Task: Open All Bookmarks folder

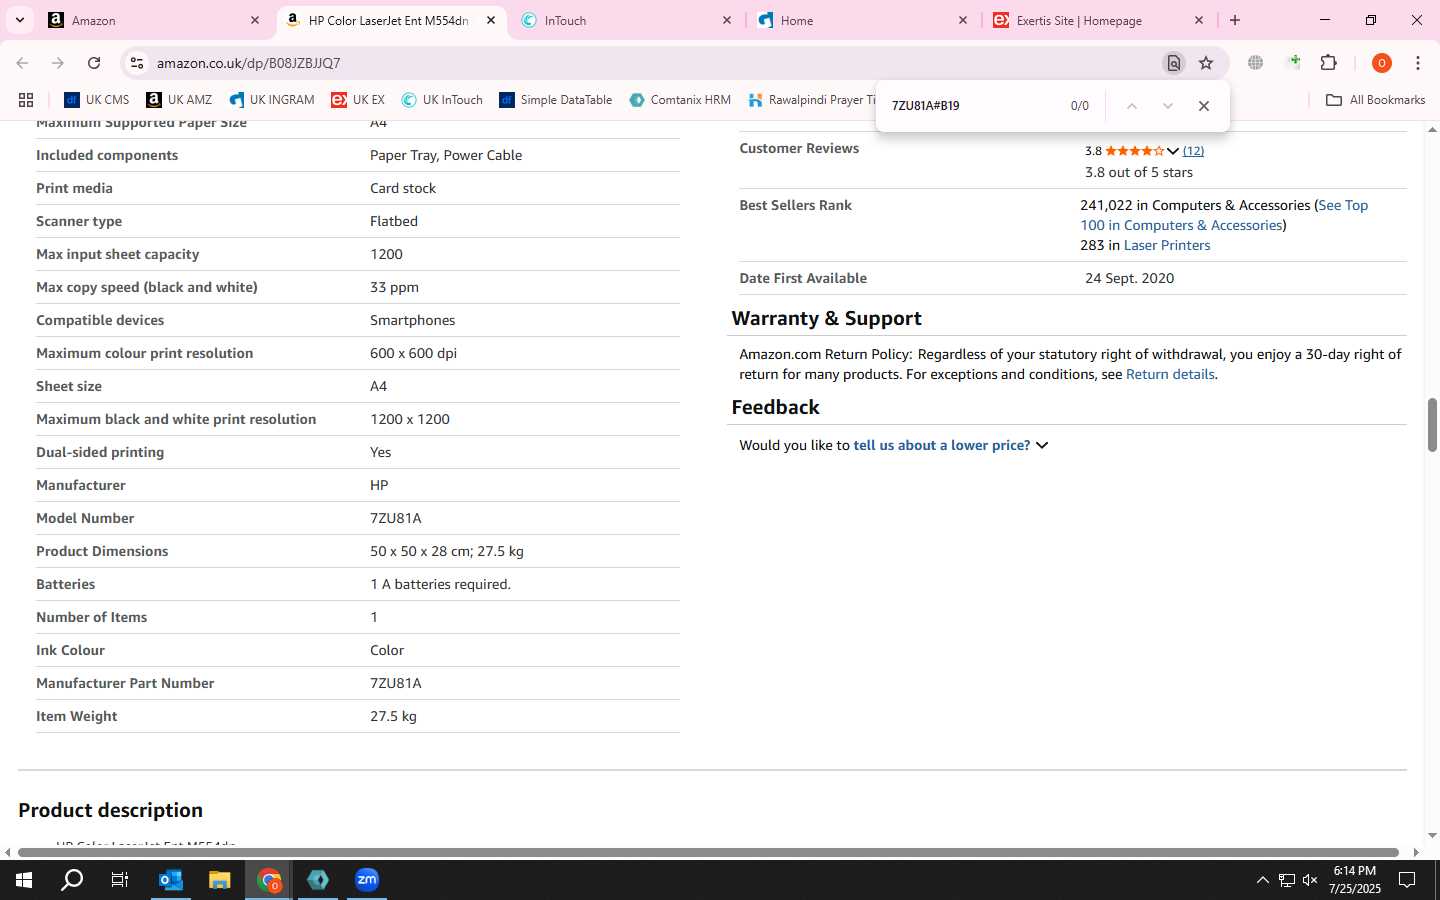Action: 1375,100
